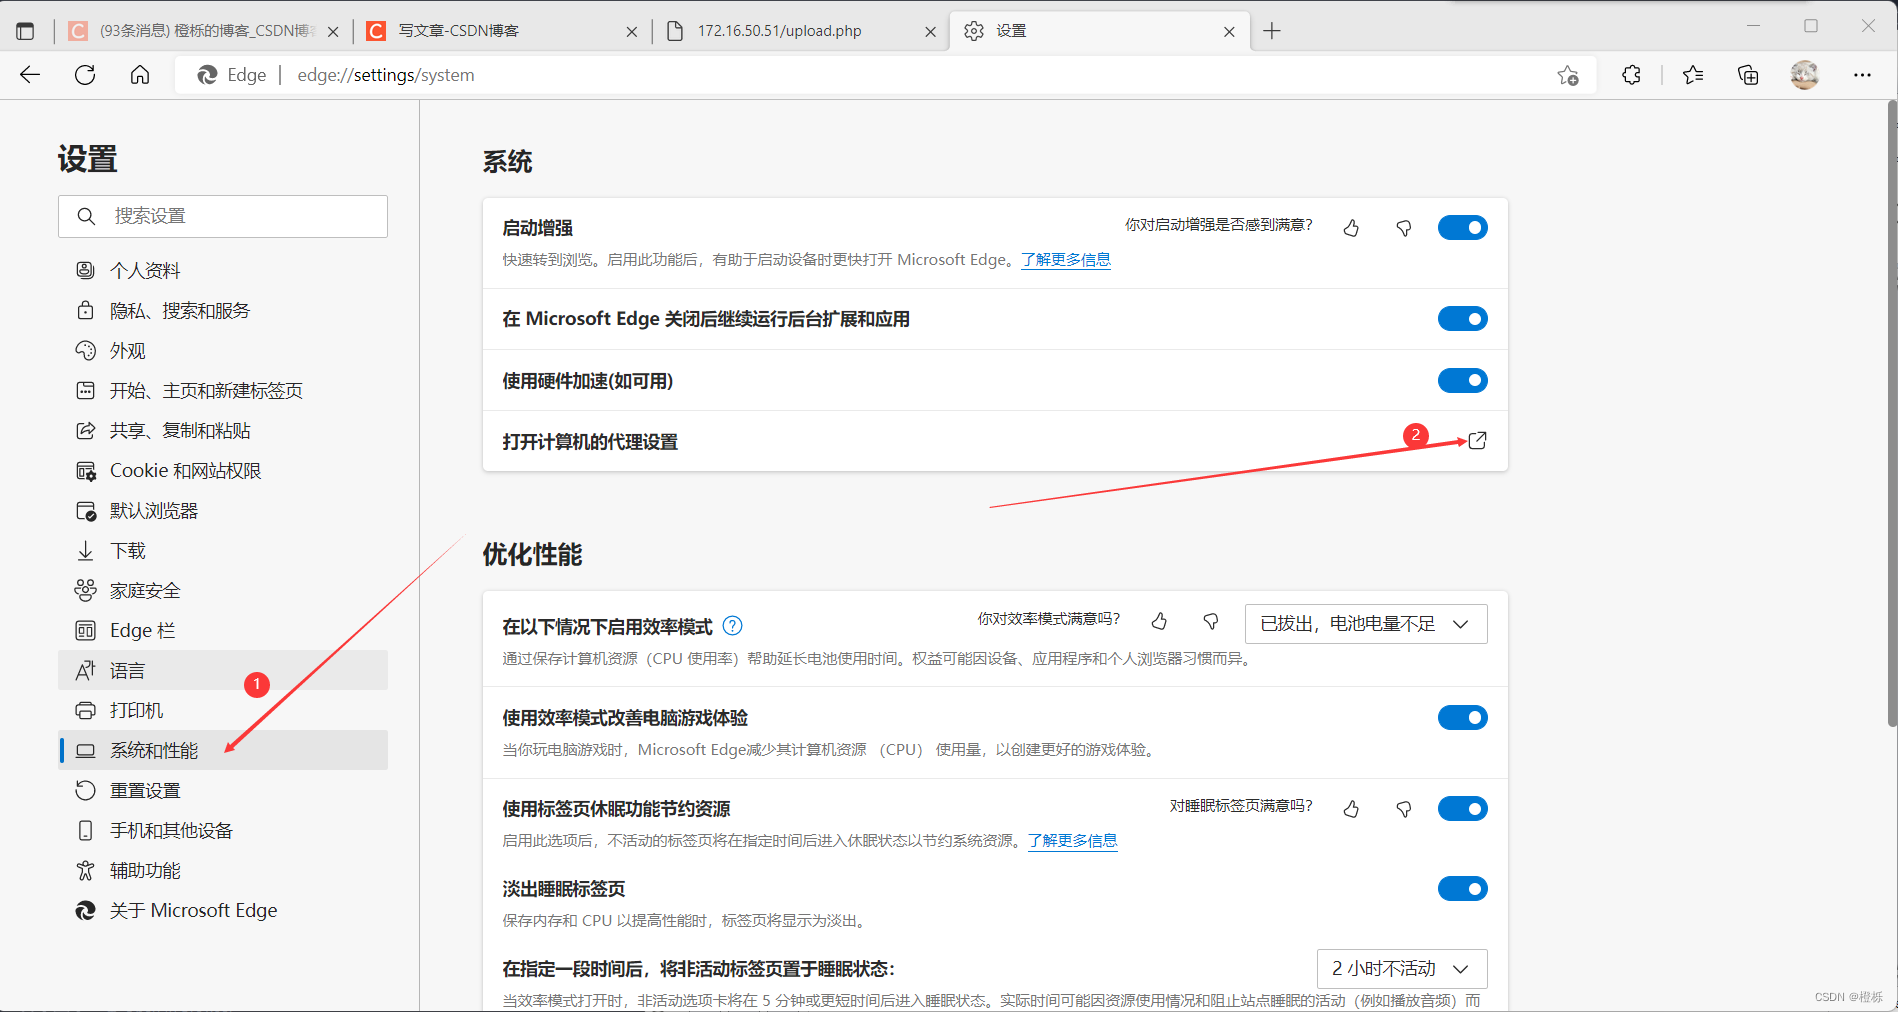Open 辅助功能 section
Image resolution: width=1898 pixels, height=1012 pixels.
point(224,870)
